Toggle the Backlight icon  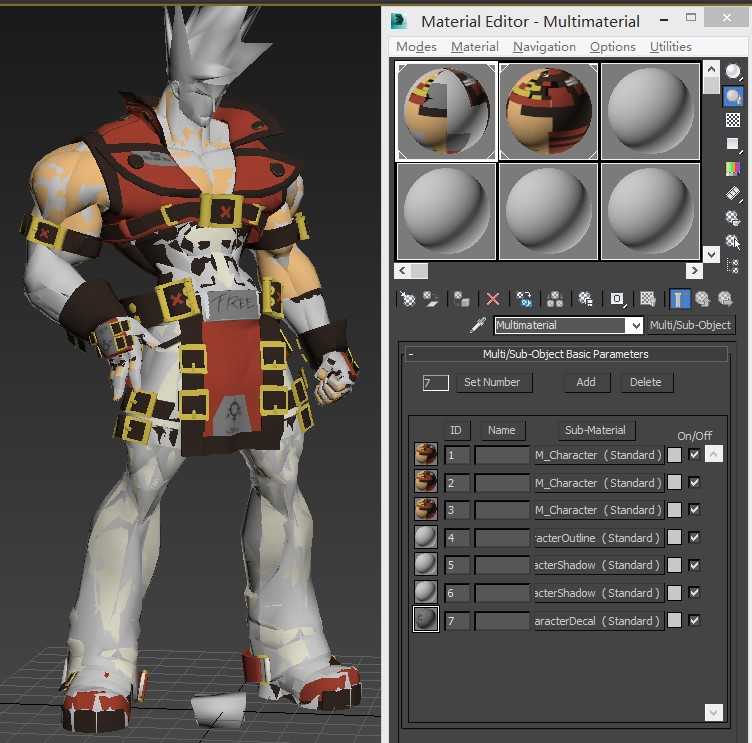[733, 96]
